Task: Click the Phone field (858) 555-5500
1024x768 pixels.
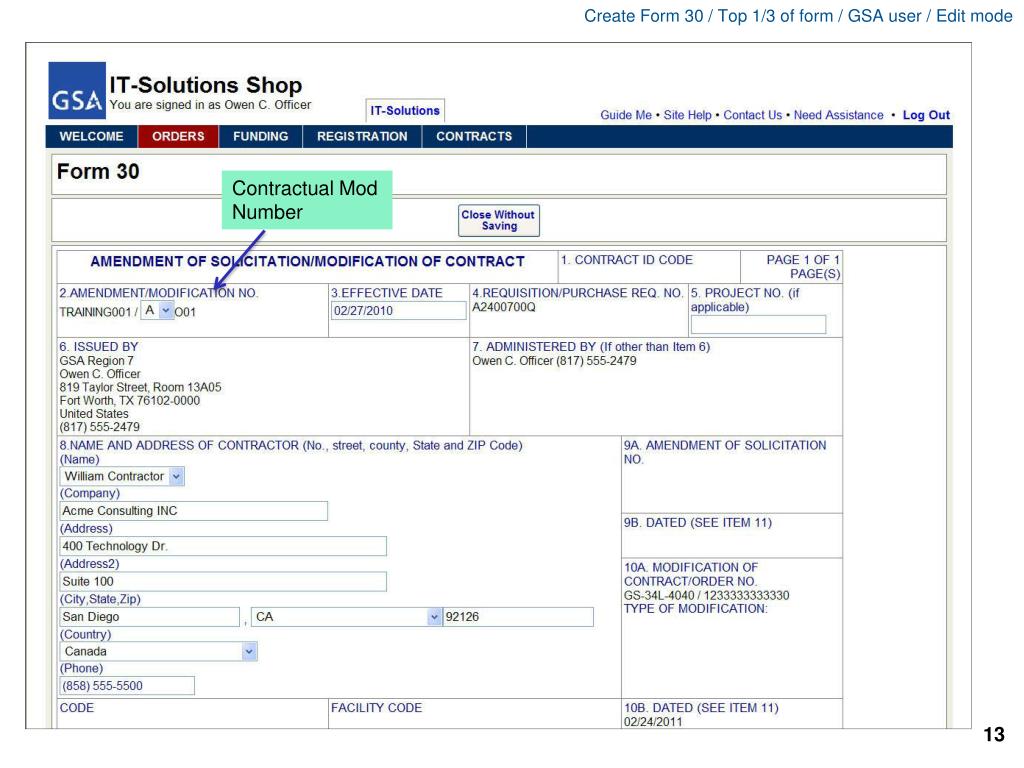Action: 127,686
